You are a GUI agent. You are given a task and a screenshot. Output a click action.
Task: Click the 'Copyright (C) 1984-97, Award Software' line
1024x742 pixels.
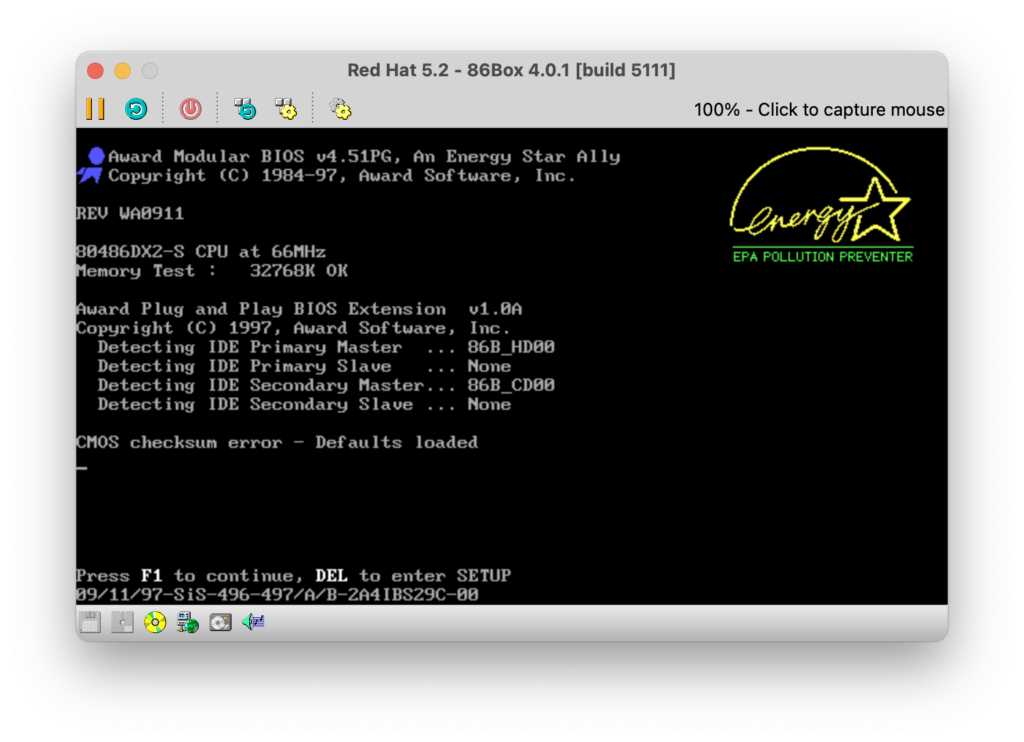pos(342,176)
